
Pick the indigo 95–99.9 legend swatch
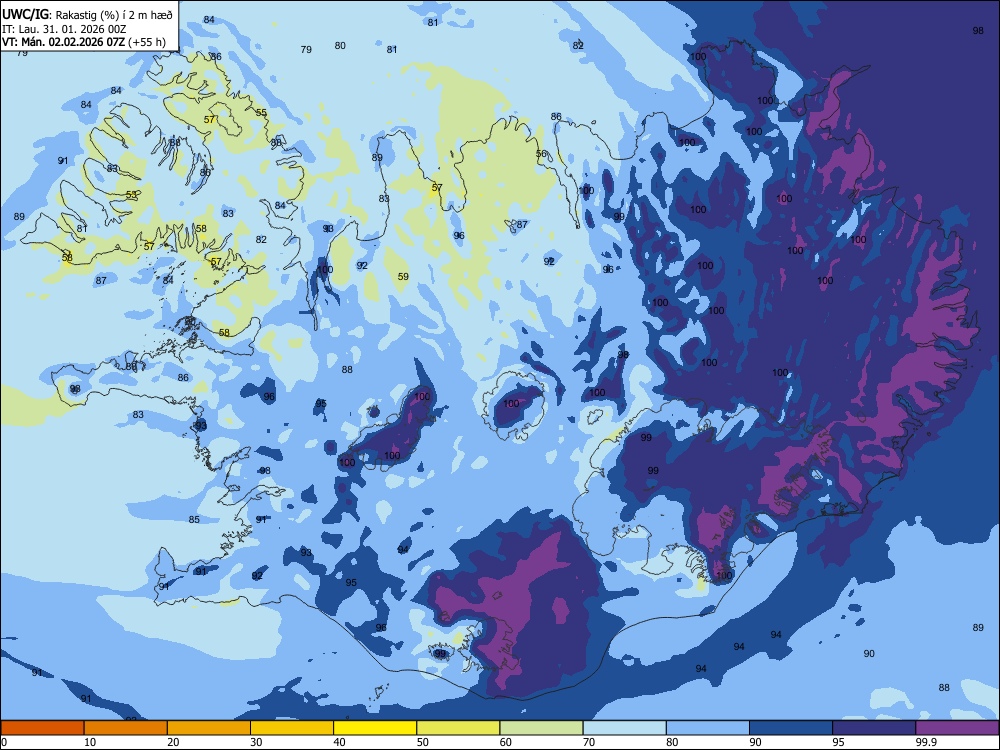tap(874, 728)
